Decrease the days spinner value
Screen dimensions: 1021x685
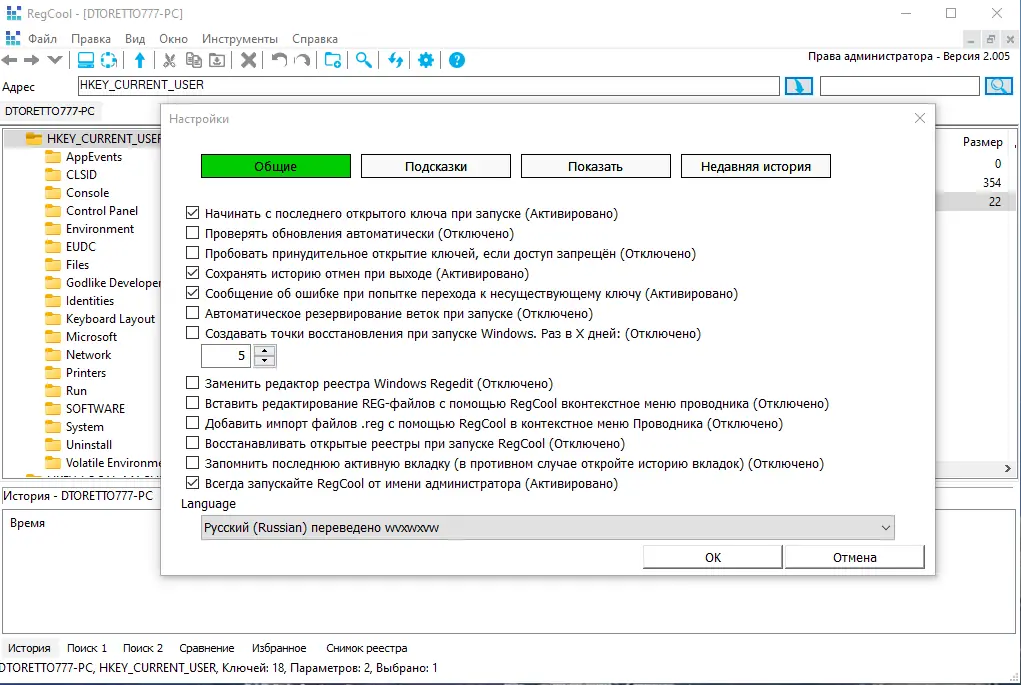pos(264,361)
